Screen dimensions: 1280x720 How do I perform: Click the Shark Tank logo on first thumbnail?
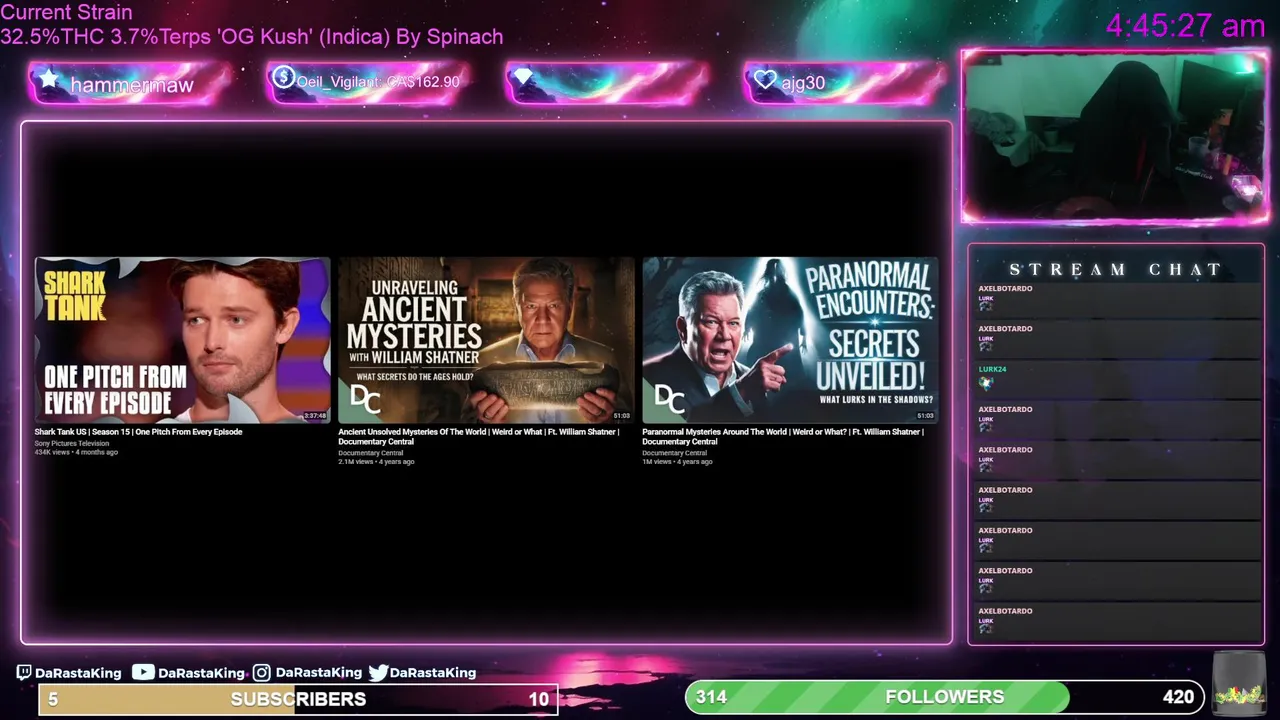pos(75,297)
